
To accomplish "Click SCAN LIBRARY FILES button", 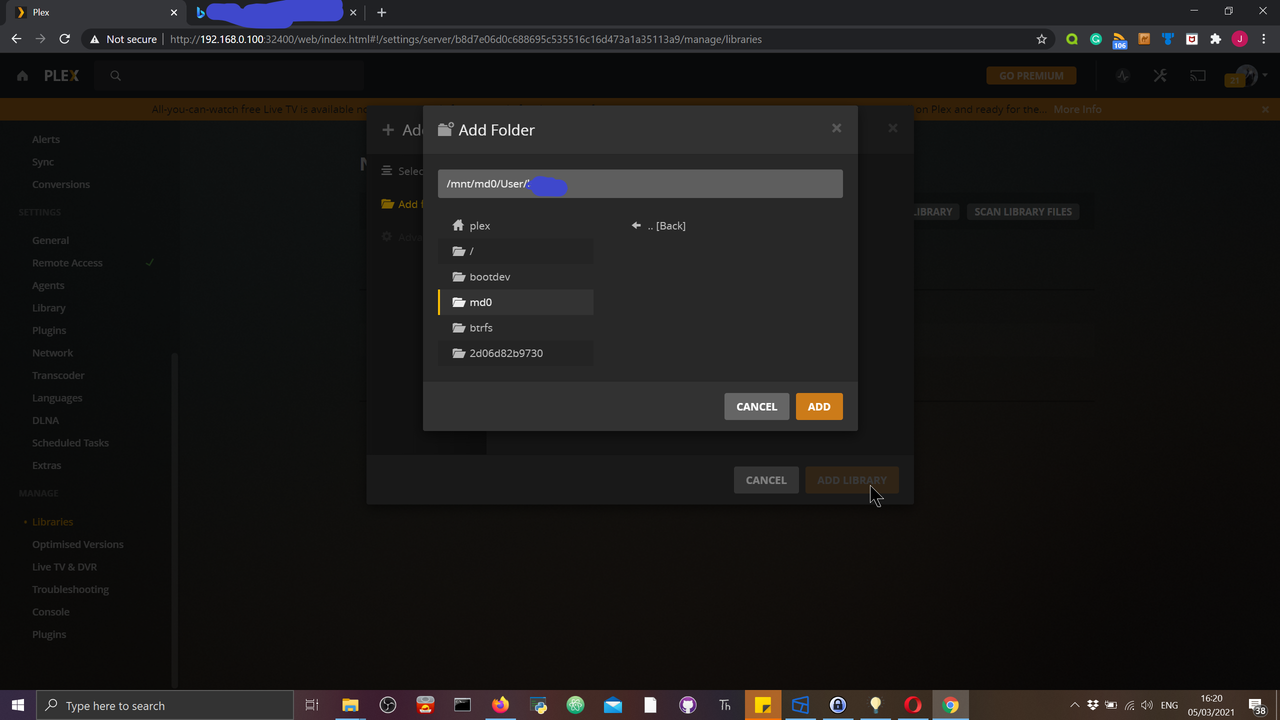I will [1023, 212].
